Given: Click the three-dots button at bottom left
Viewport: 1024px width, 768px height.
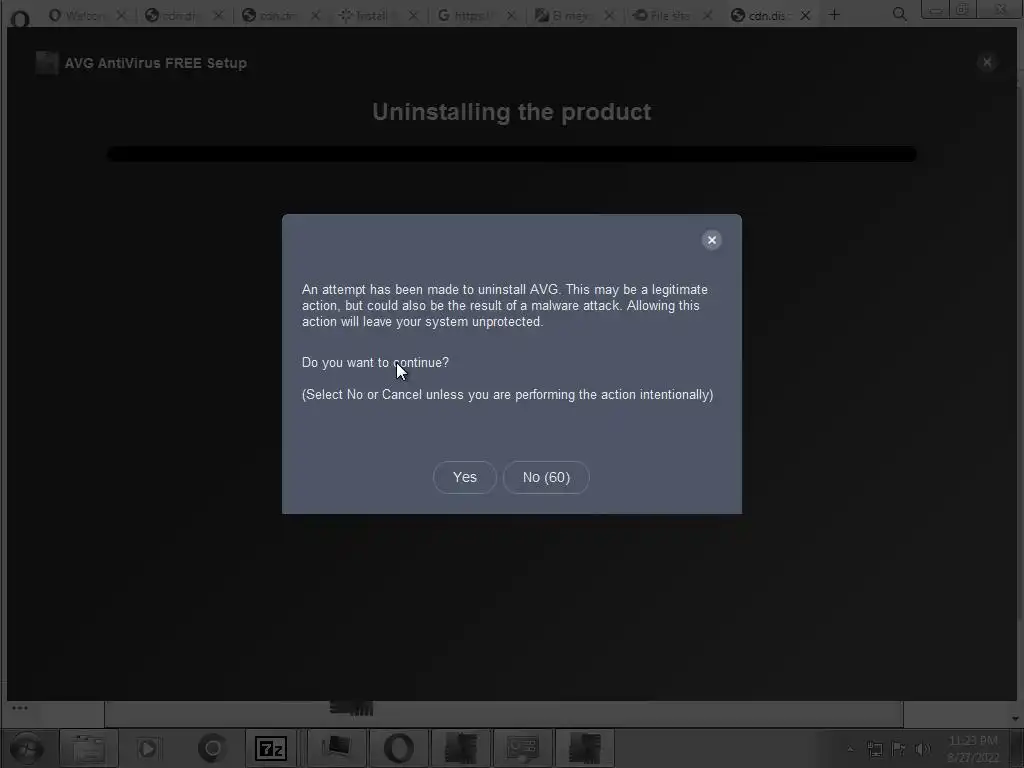Looking at the screenshot, I should coord(20,708).
